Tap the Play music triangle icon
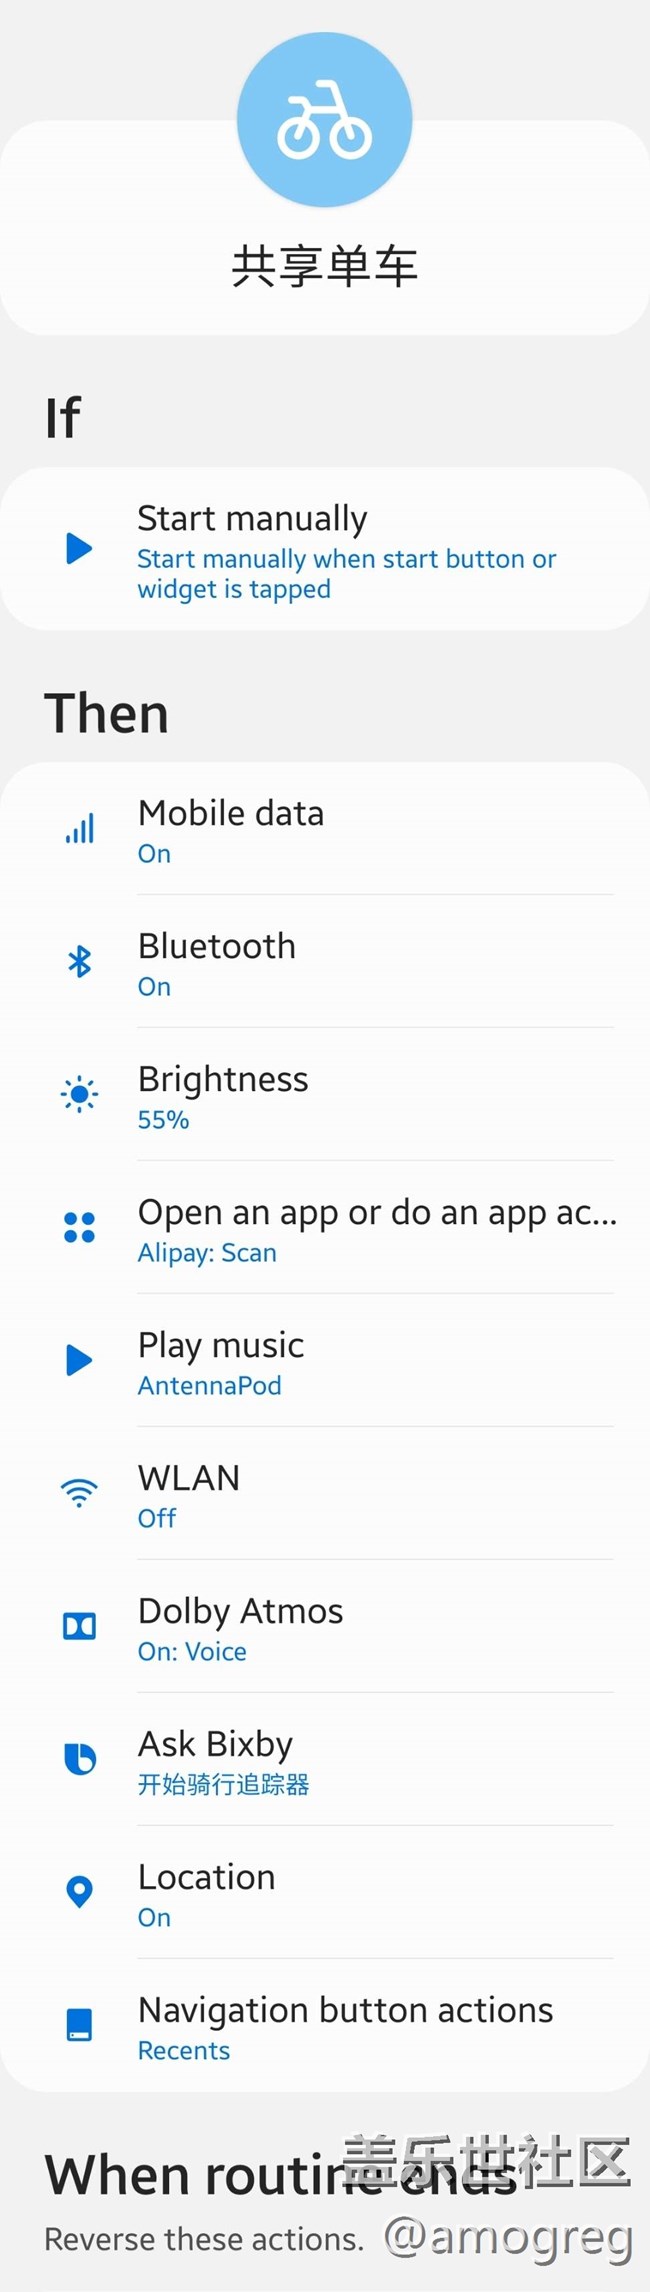 [x=79, y=1360]
